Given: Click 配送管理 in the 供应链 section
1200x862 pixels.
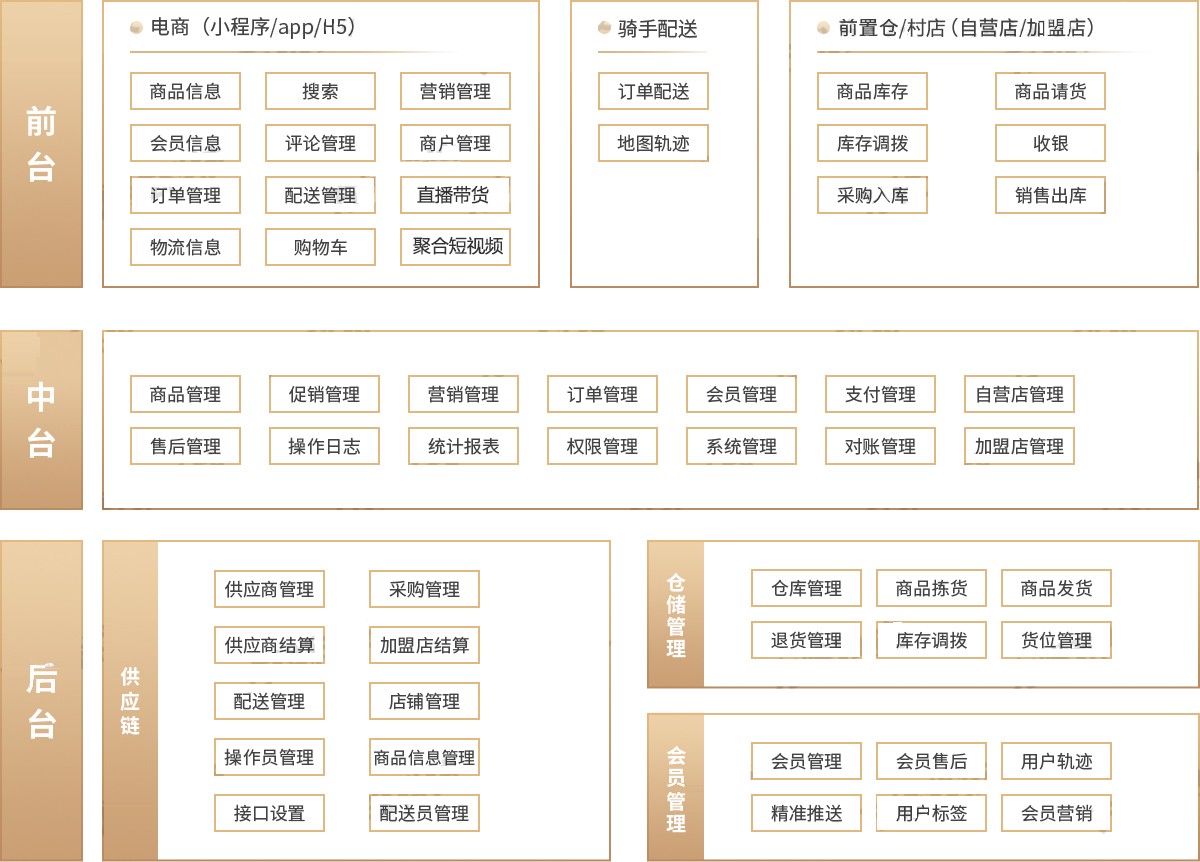Looking at the screenshot, I should click(269, 701).
